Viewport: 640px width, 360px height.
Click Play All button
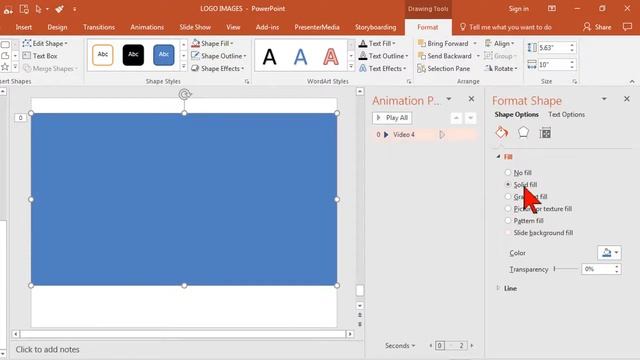[392, 118]
